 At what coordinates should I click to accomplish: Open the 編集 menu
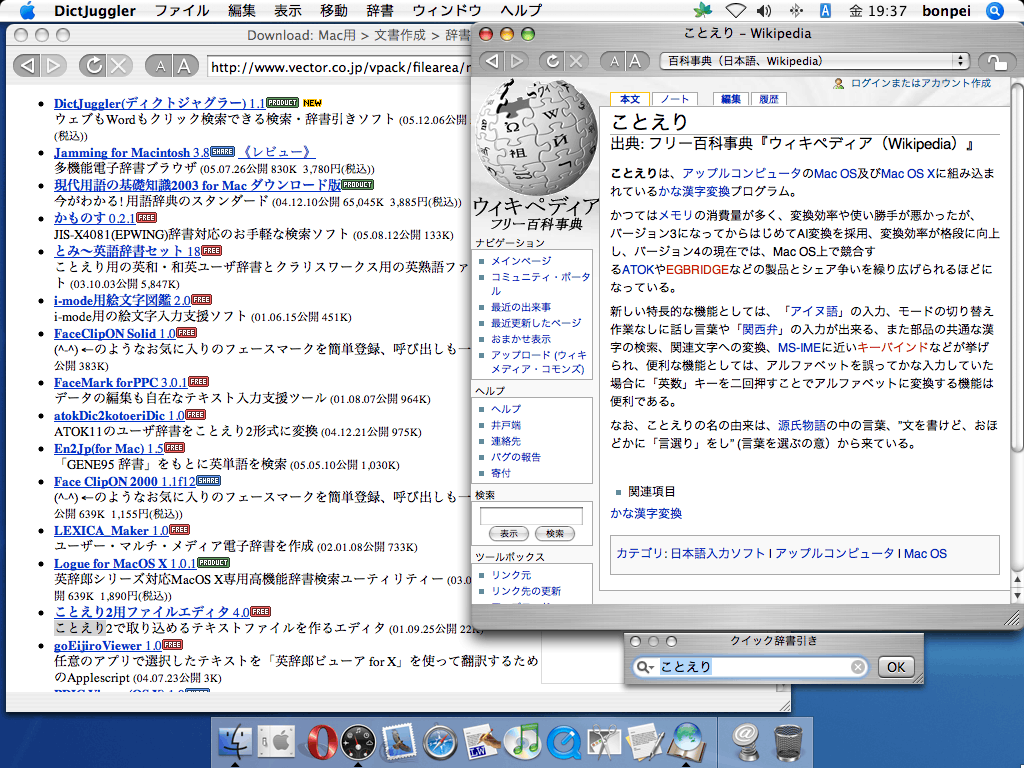[x=242, y=10]
